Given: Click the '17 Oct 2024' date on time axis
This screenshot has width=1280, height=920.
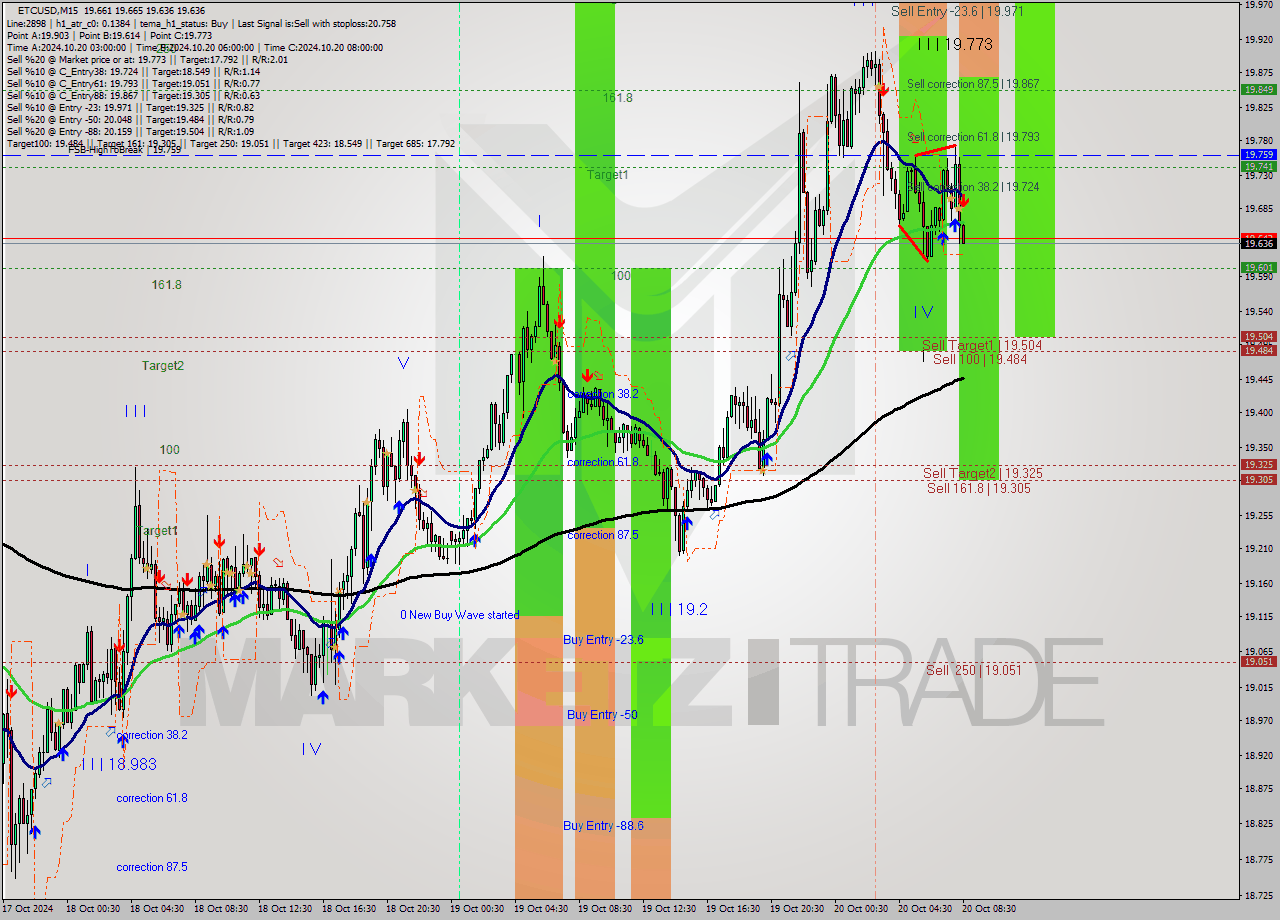Looking at the screenshot, I should pos(28,909).
